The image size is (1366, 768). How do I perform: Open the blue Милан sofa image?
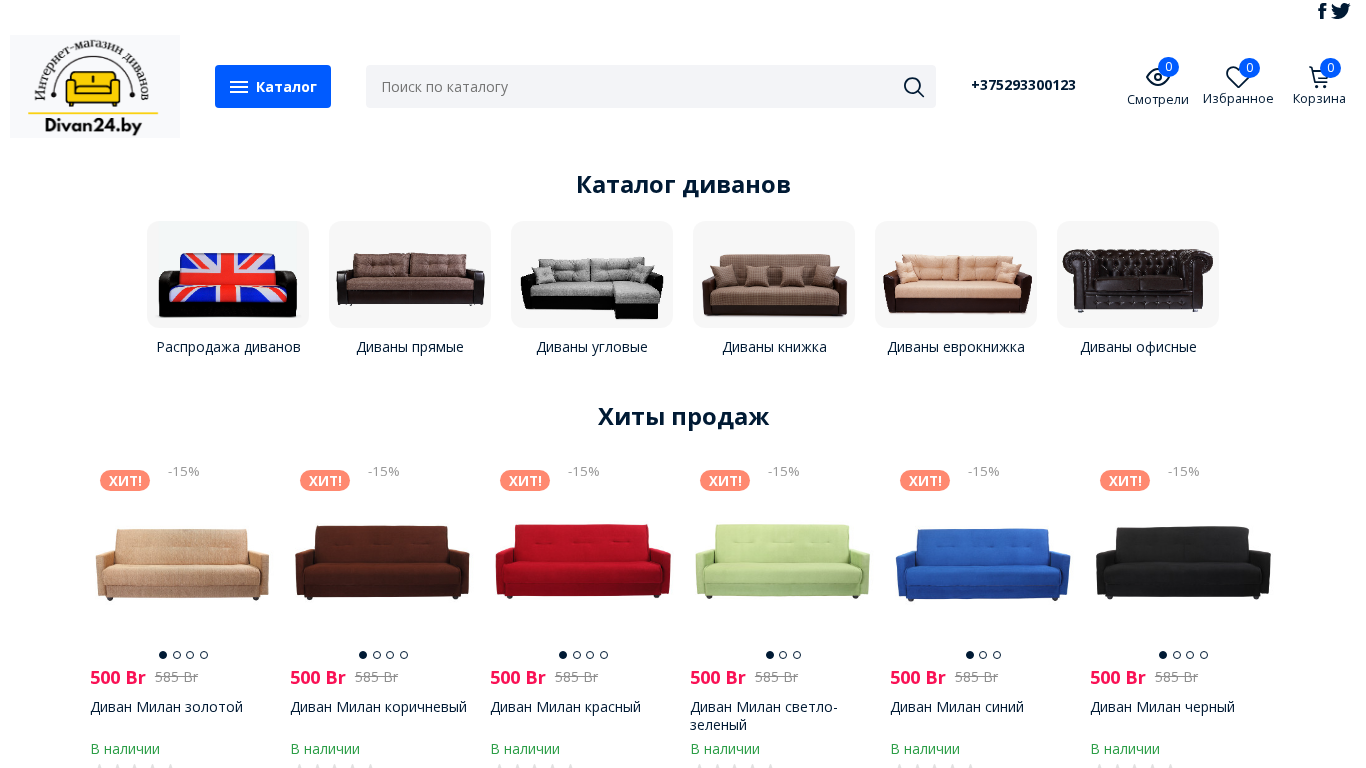(x=983, y=562)
